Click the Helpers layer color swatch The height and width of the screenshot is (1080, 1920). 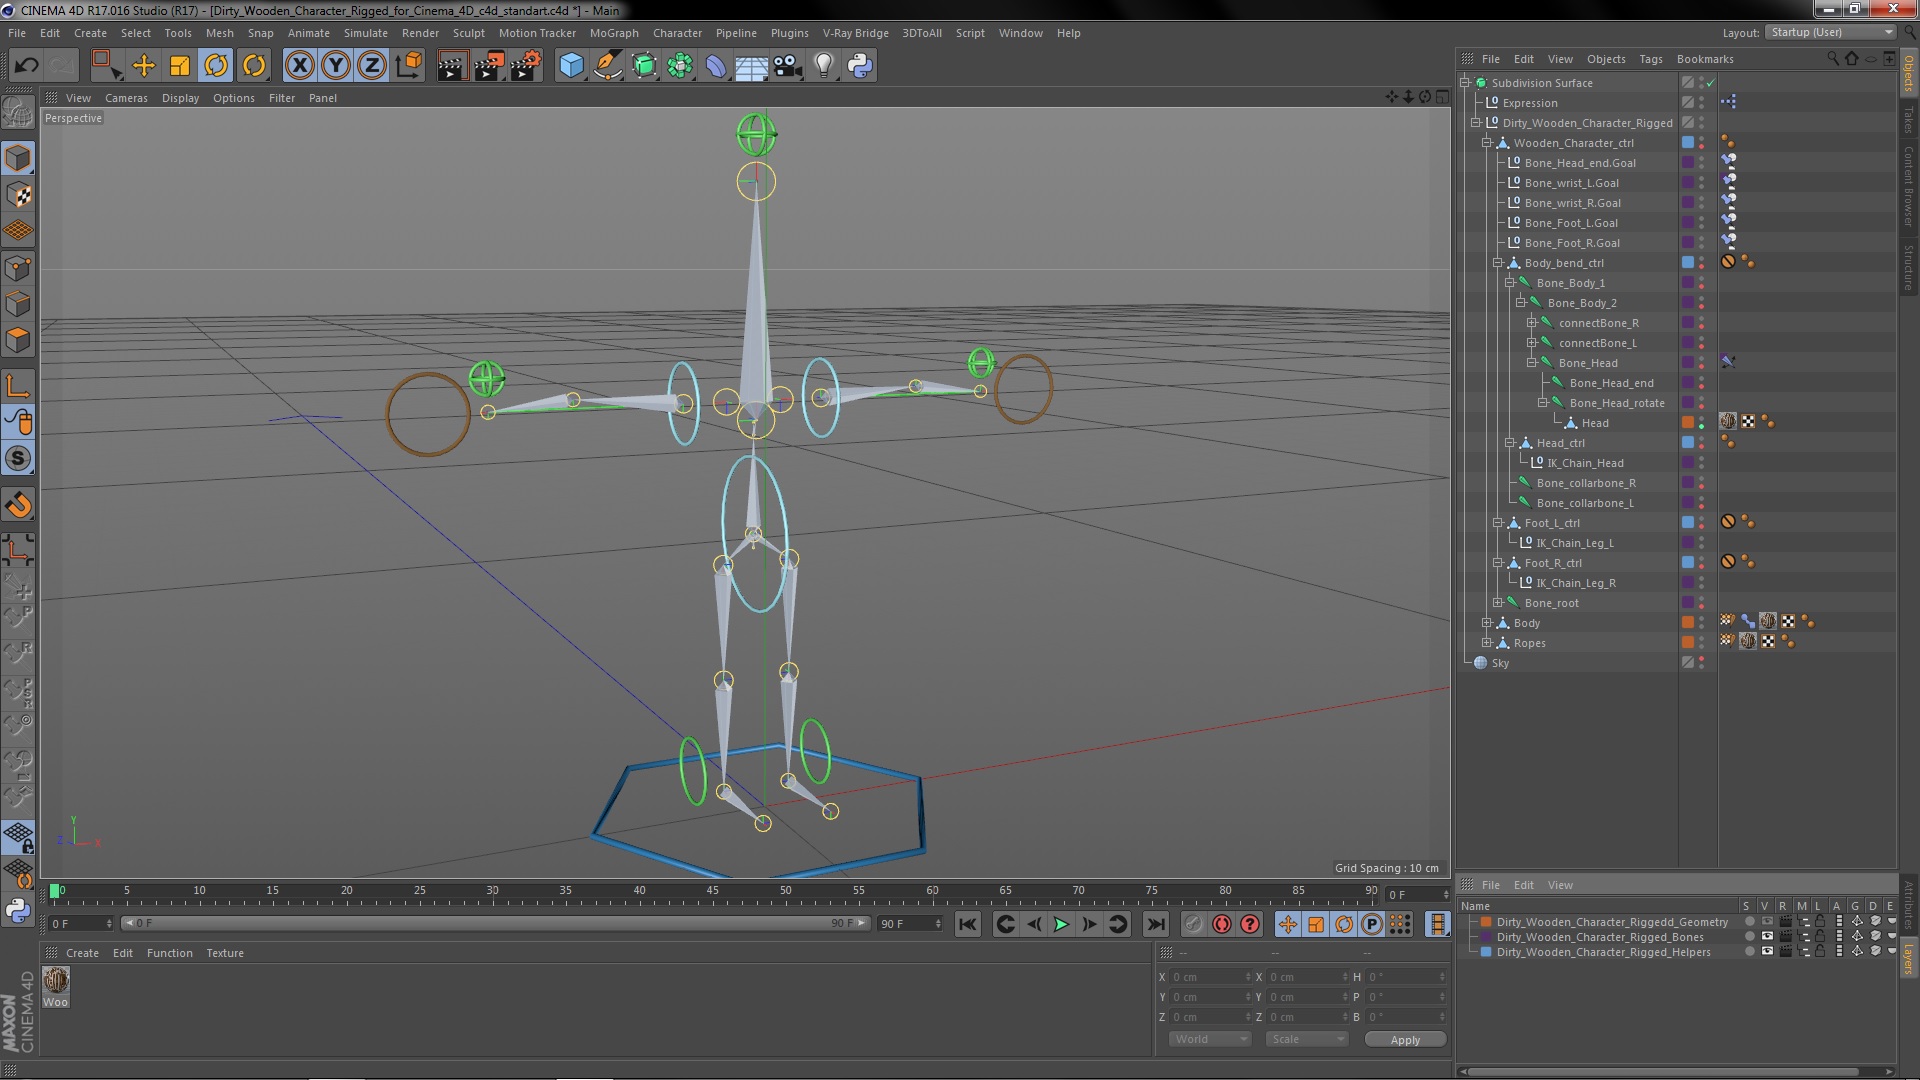click(1486, 952)
